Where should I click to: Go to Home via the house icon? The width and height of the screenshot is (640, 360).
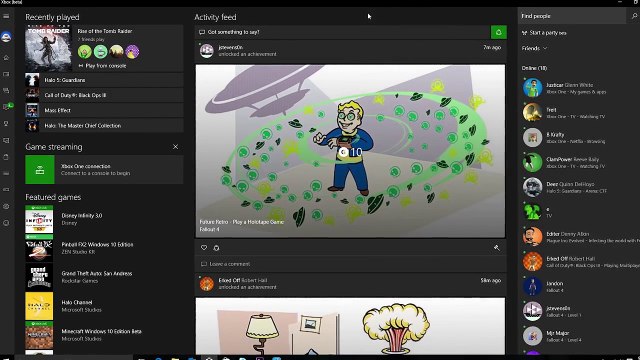click(6, 58)
